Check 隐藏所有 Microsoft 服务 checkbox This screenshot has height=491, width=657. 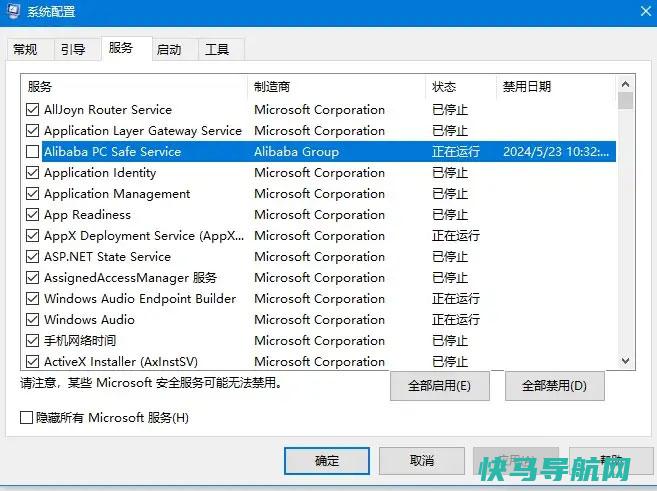(x=26, y=417)
